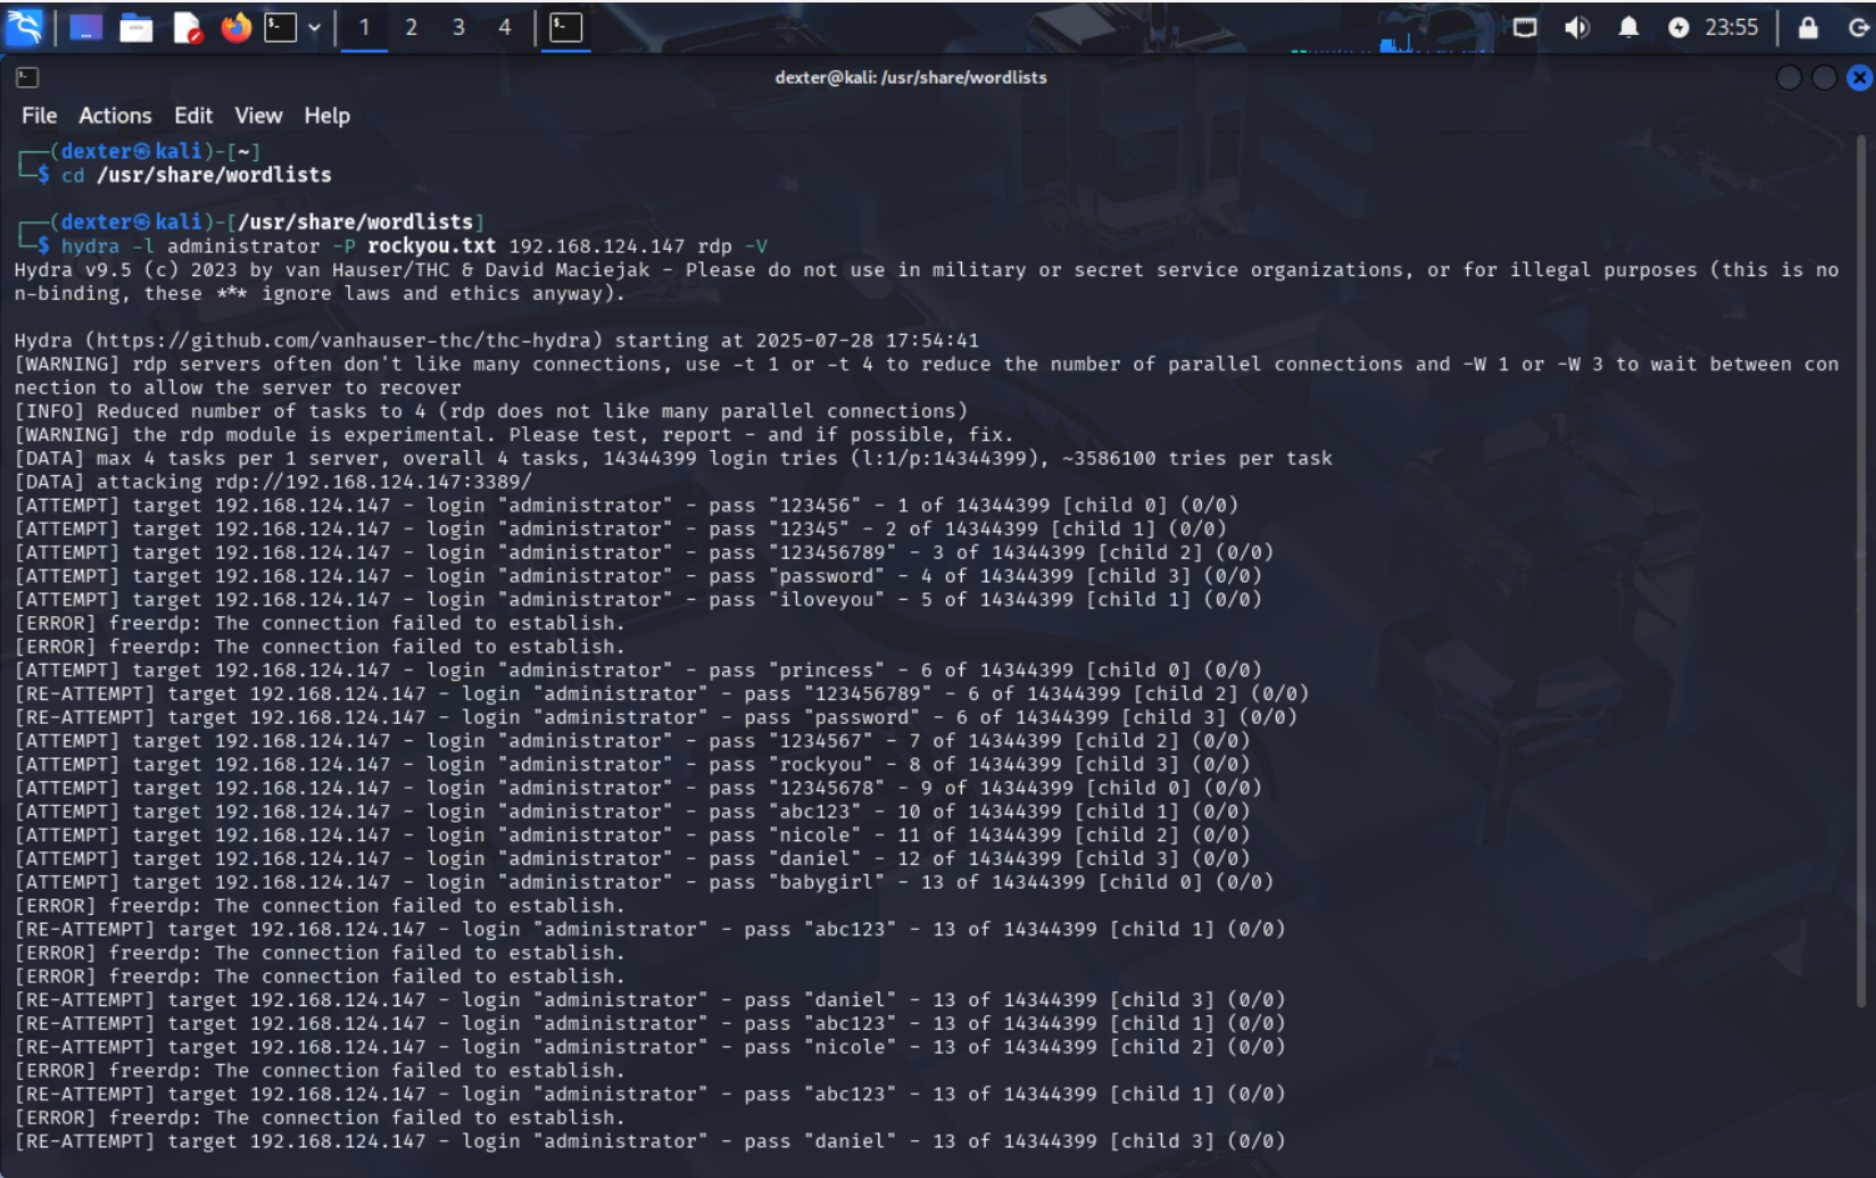Click the show desktop panel icon
The width and height of the screenshot is (1876, 1178).
(86, 28)
